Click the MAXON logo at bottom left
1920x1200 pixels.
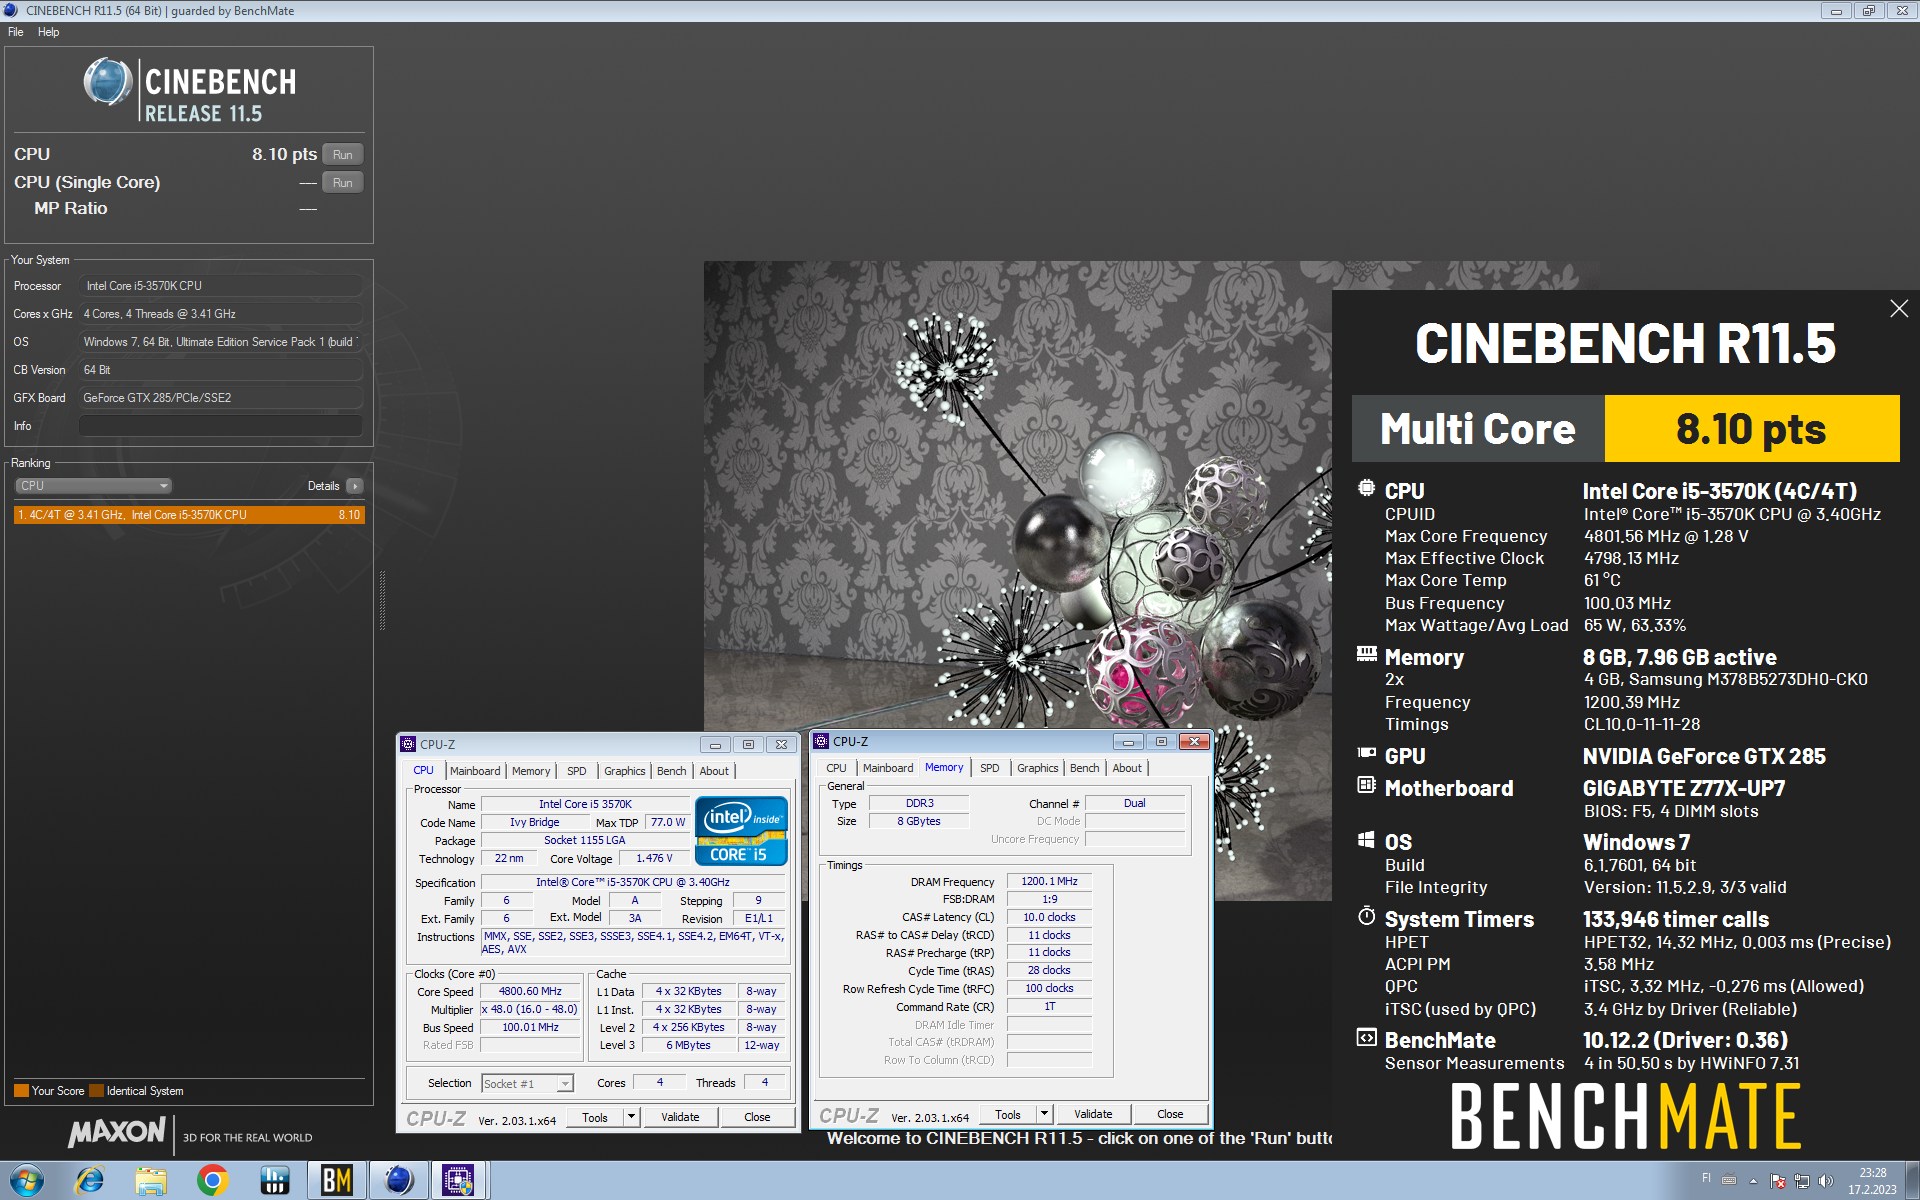[x=117, y=1132]
